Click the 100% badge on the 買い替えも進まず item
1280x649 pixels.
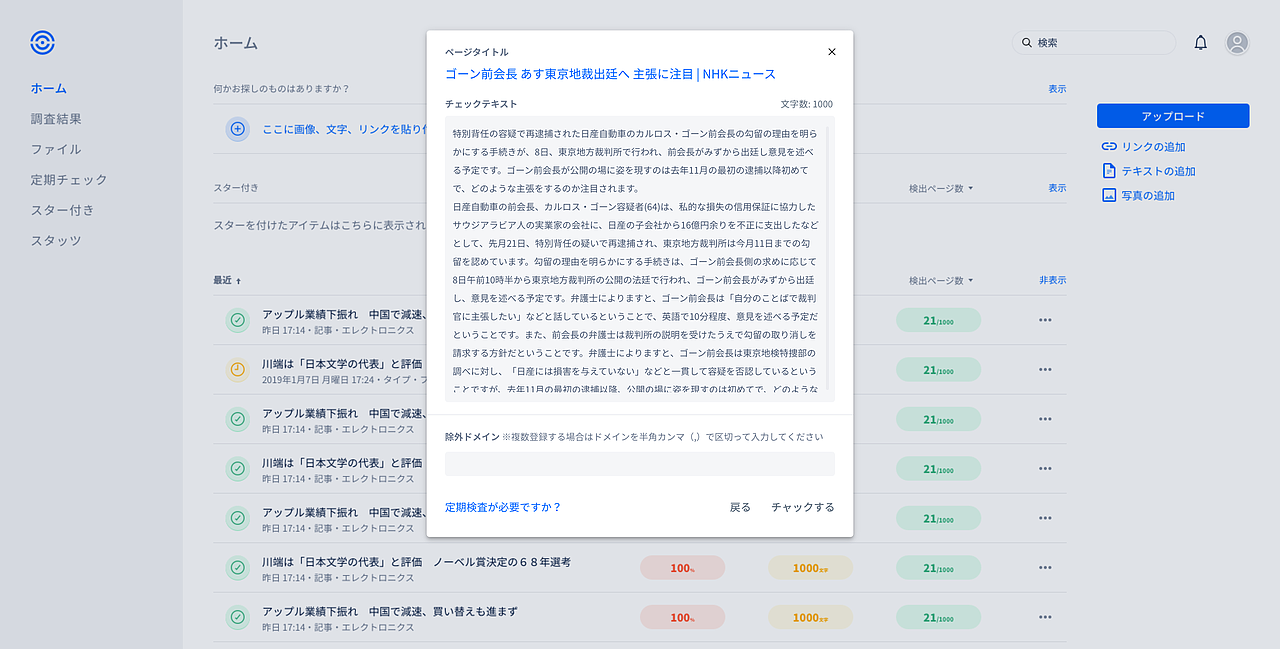[x=682, y=617]
